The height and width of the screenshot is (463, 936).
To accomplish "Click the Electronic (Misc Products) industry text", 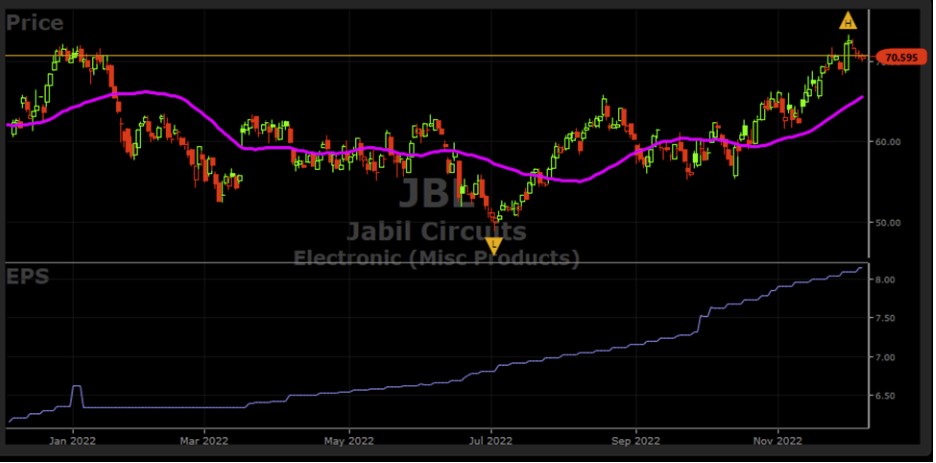I will [x=436, y=257].
